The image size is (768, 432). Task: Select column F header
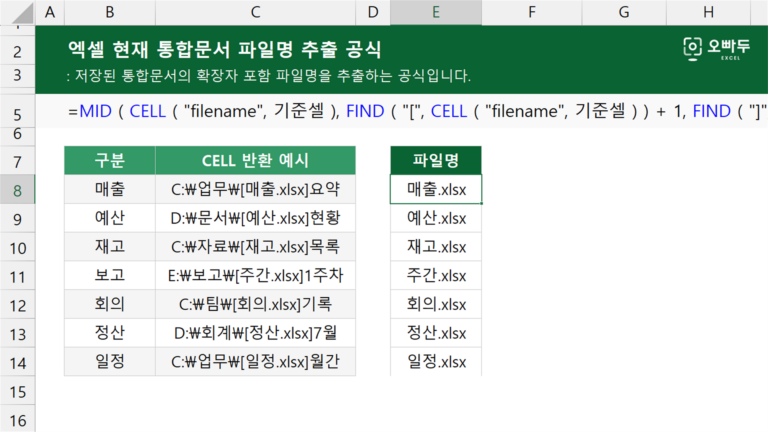[532, 12]
